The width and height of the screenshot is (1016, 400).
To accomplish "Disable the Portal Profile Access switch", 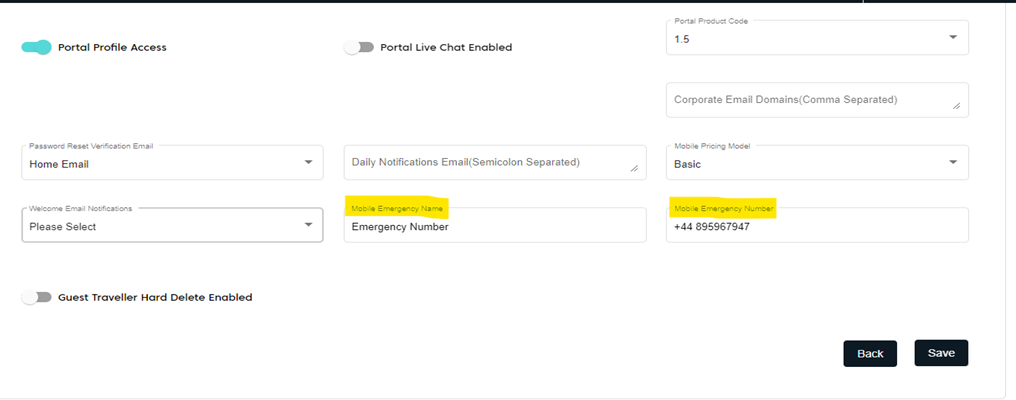I will tap(36, 47).
